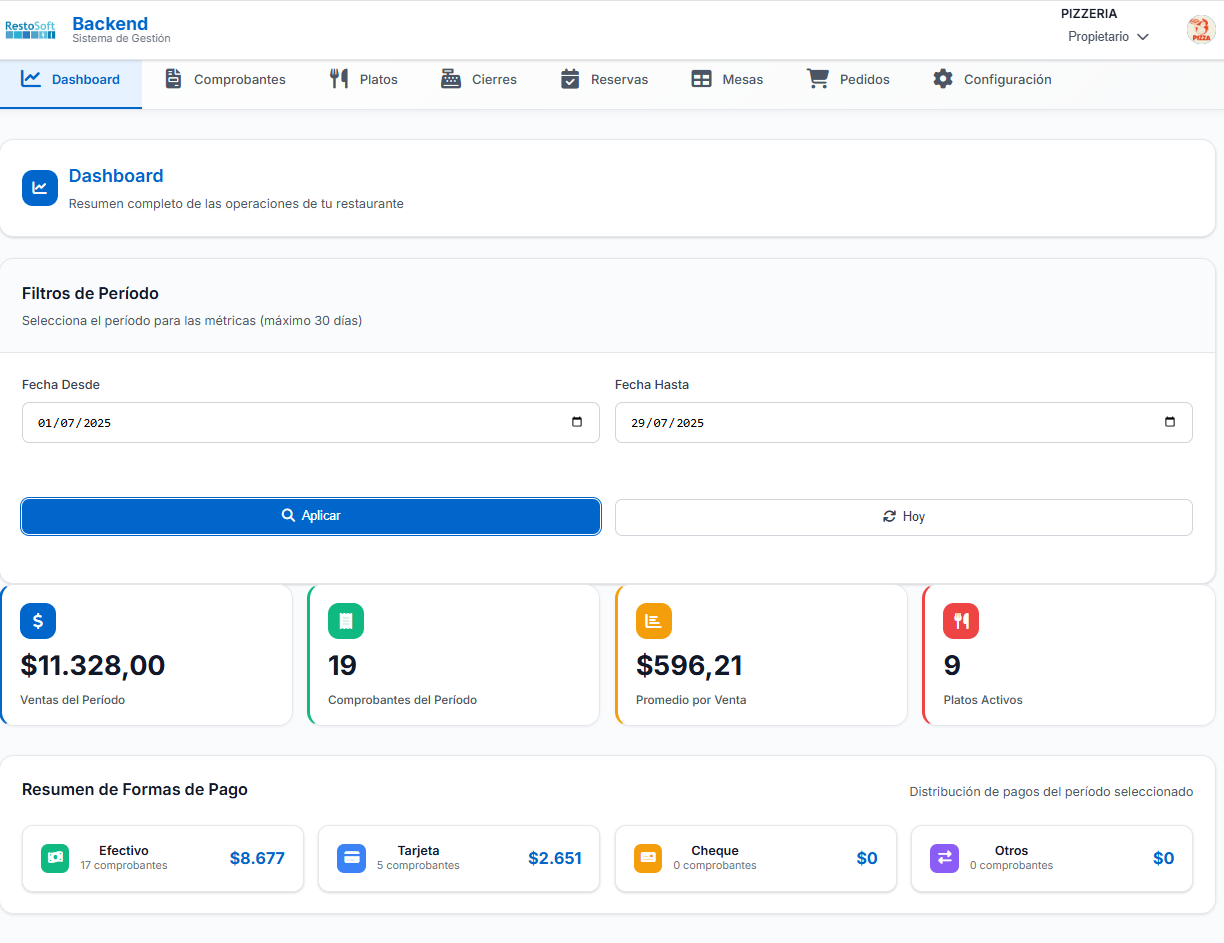Click the refresh icon on Hoy
The width and height of the screenshot is (1224, 943).
(x=889, y=517)
